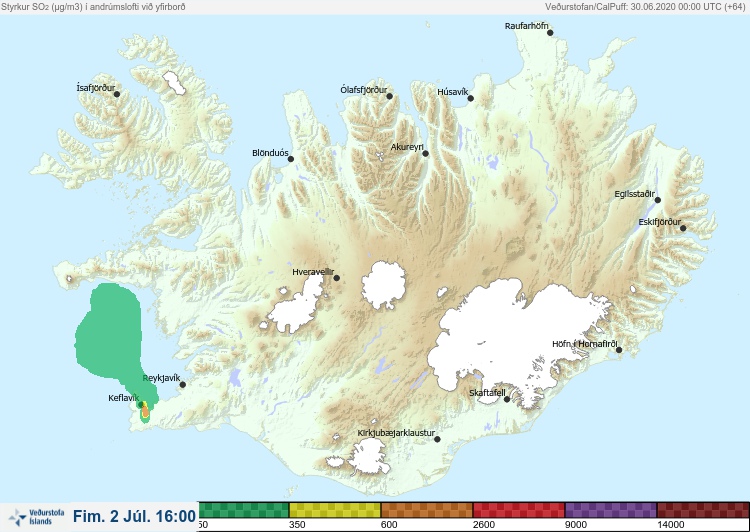Click the Akureyri label
This screenshot has width=750, height=532.
(x=408, y=147)
